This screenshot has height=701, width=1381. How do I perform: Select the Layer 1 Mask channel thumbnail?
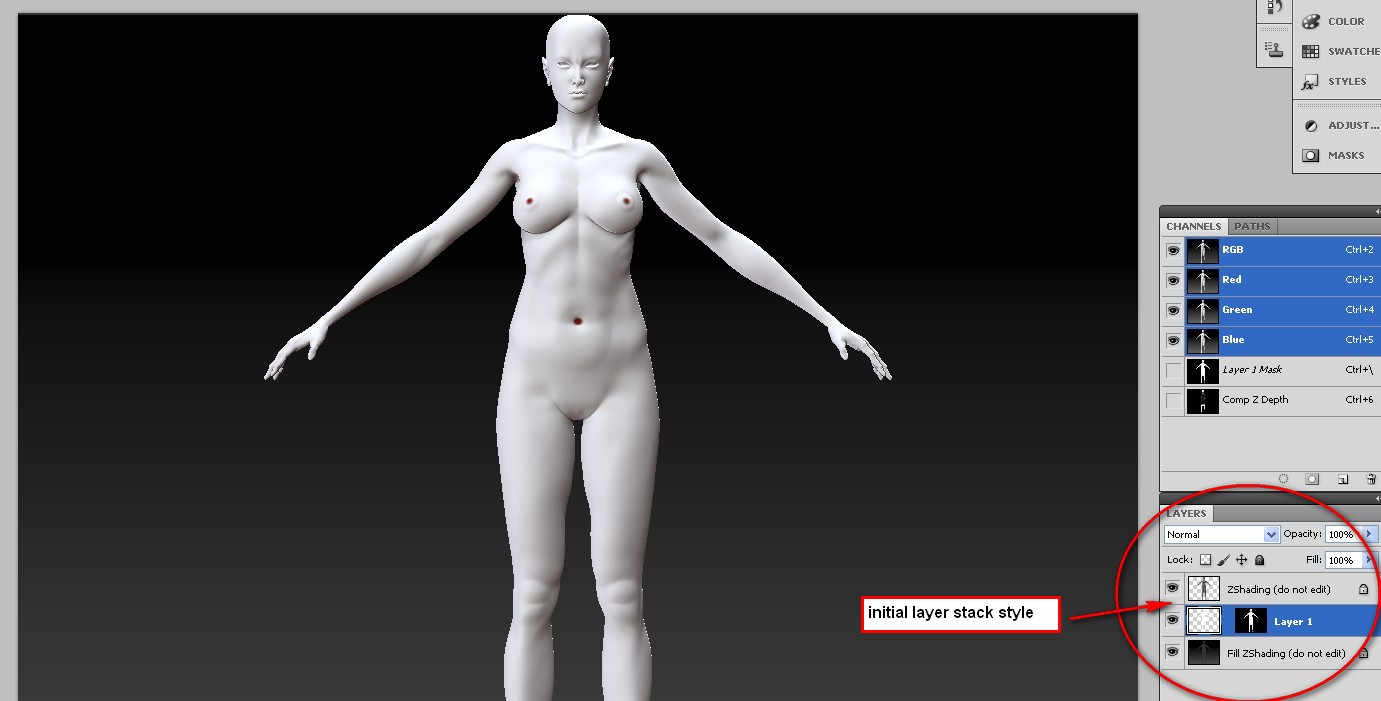[1203, 371]
